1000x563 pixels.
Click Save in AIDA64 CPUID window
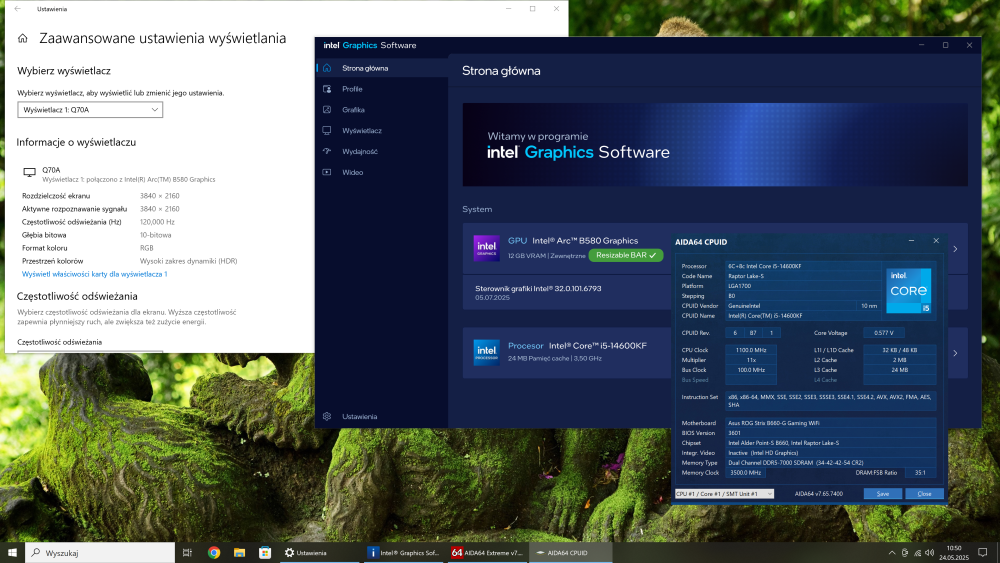coord(883,494)
